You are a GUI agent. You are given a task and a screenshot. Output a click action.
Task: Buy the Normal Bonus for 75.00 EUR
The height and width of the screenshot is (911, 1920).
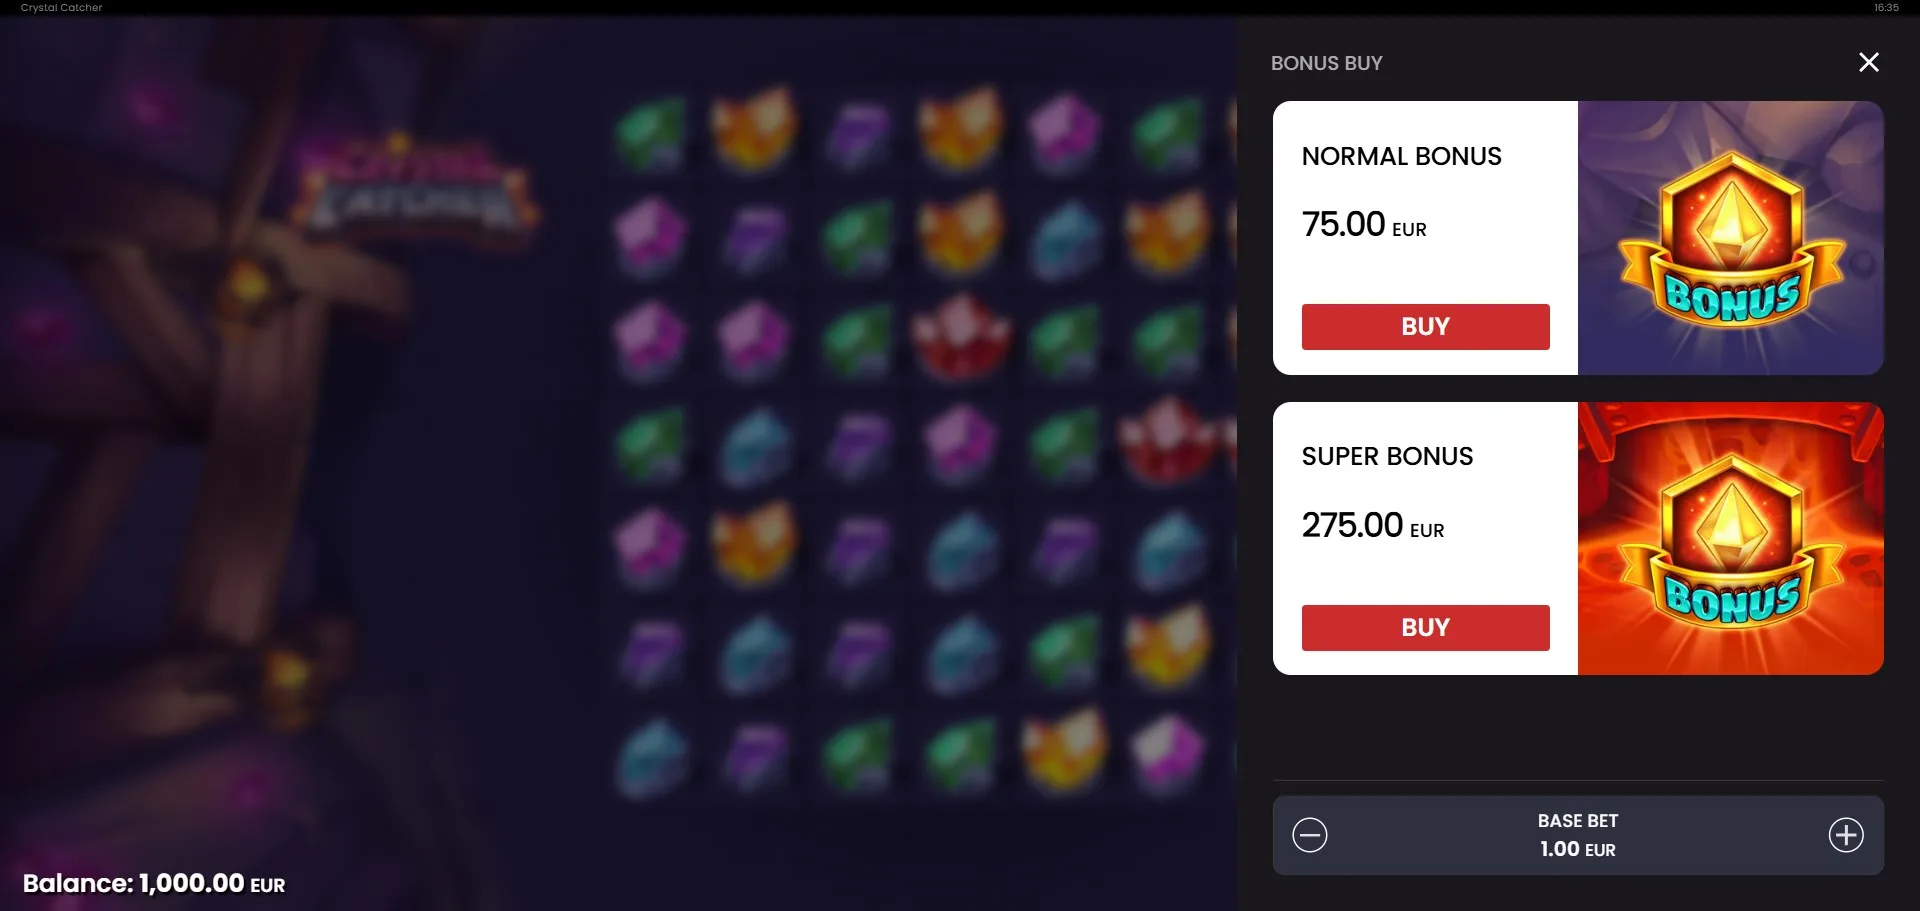[x=1425, y=327]
